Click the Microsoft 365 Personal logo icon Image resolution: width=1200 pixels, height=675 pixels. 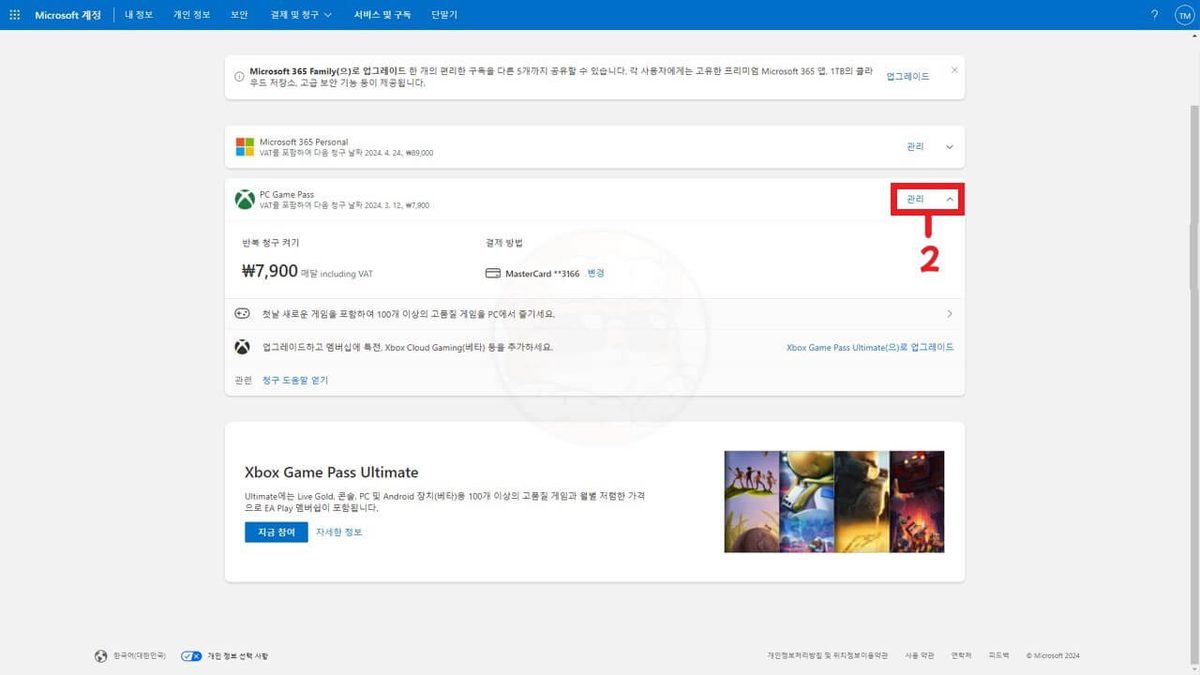click(x=245, y=147)
